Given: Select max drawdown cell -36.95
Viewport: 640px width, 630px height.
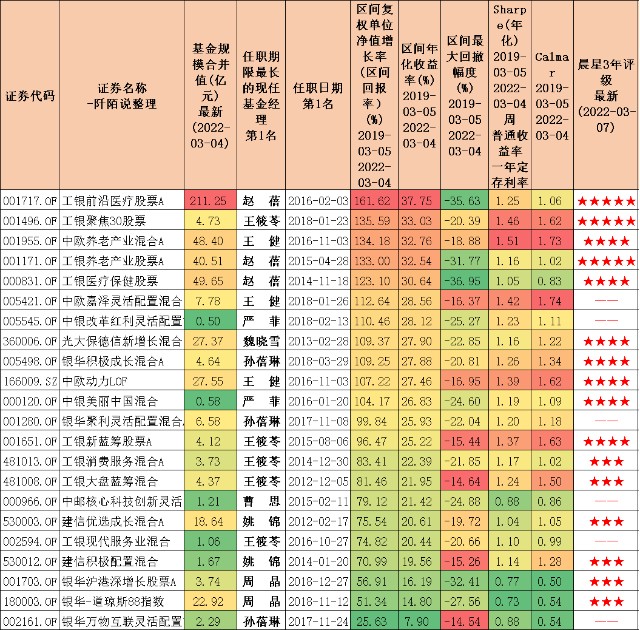Looking at the screenshot, I should (x=465, y=281).
